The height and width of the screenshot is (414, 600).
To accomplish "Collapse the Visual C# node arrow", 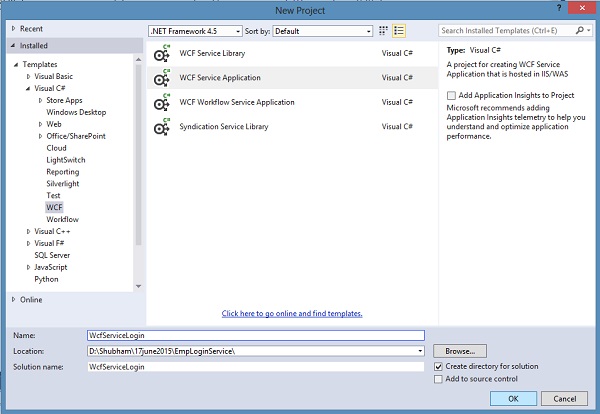I will click(28, 88).
